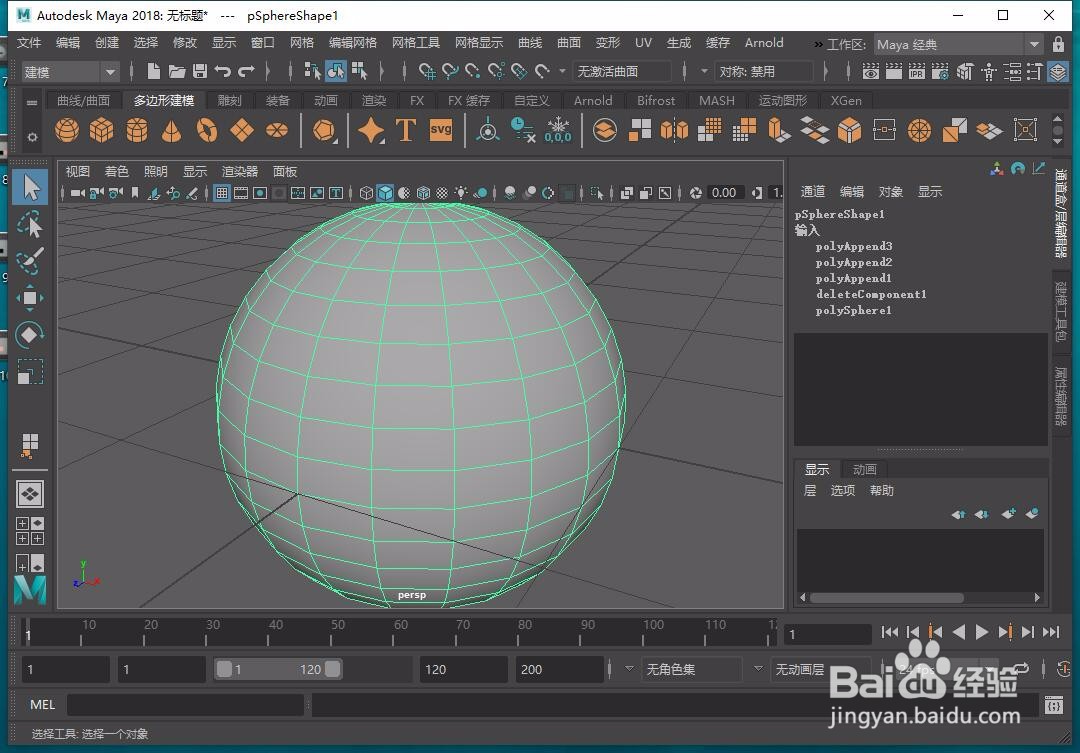Viewport: 1080px width, 753px height.
Task: Select the Lasso tool in the toolbox
Action: point(30,225)
